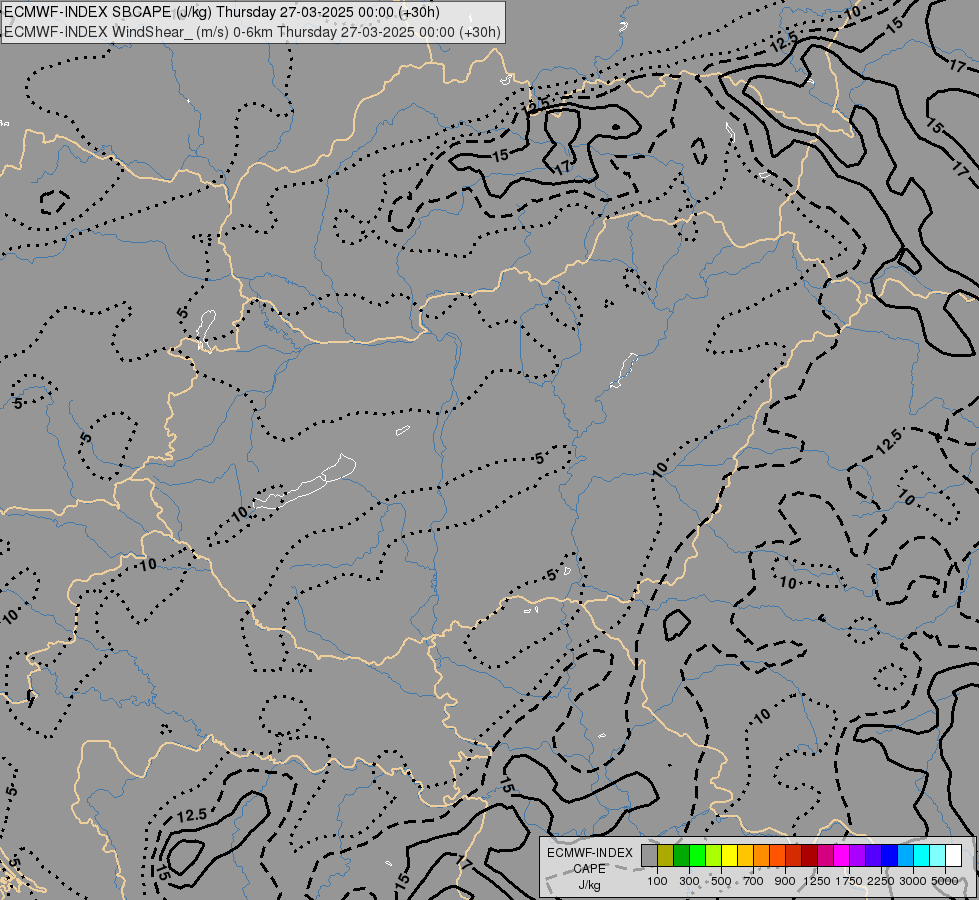Click the 'ECMWF-INDEX' legend title
The width and height of the screenshot is (979, 900).
pos(589,853)
